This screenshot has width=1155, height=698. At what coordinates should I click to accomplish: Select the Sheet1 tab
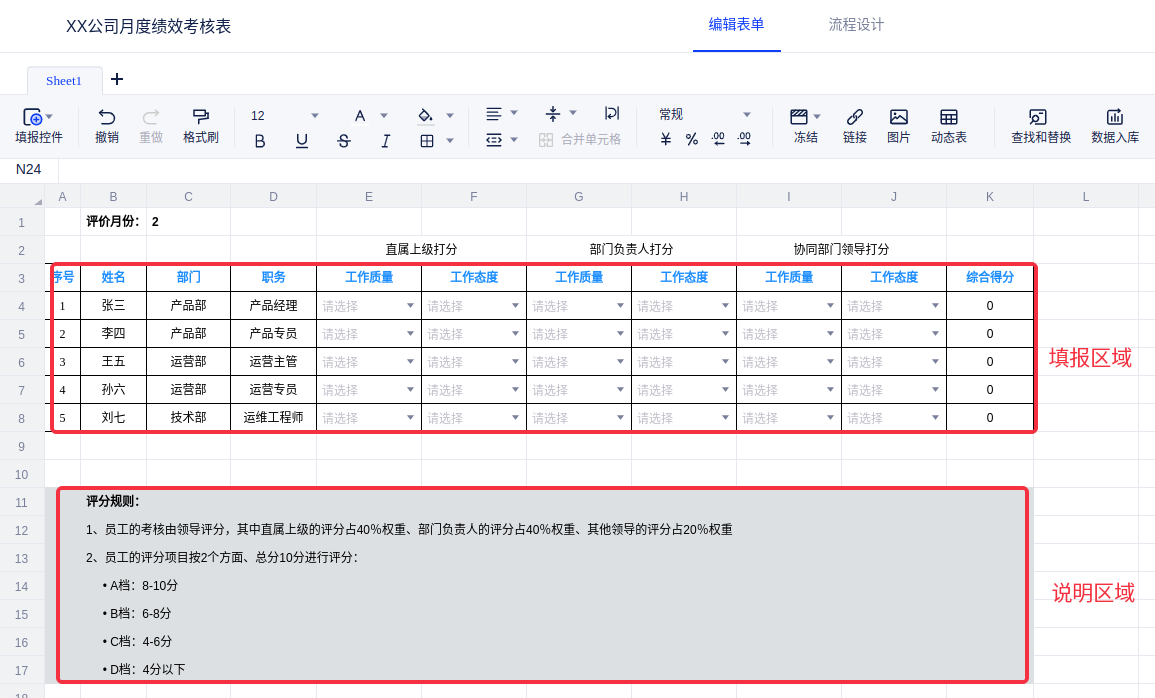click(x=64, y=81)
